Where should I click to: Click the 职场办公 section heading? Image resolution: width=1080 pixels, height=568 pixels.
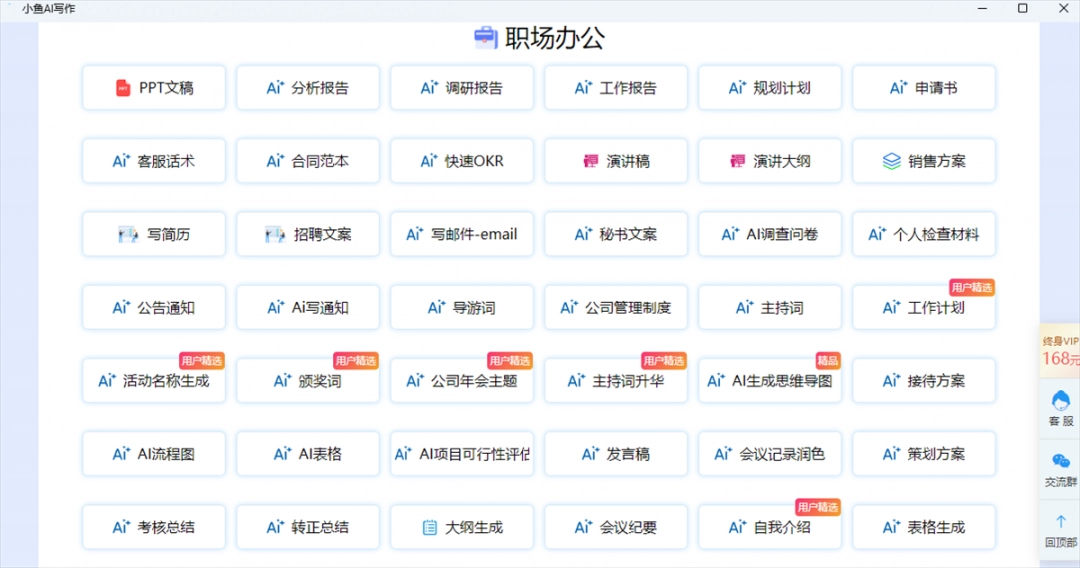pos(554,38)
